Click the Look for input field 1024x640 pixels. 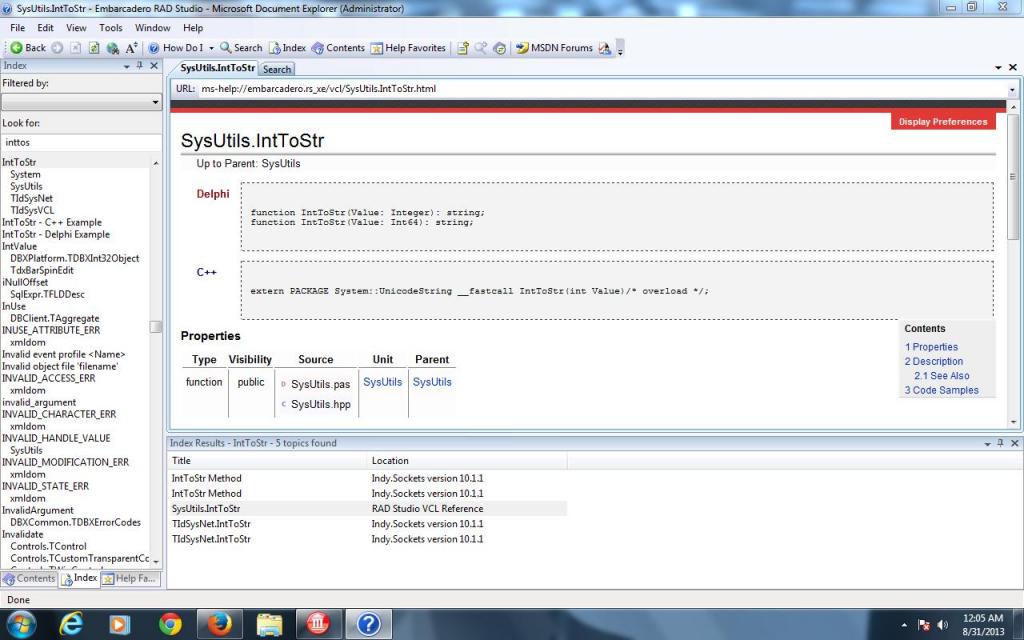click(x=82, y=142)
